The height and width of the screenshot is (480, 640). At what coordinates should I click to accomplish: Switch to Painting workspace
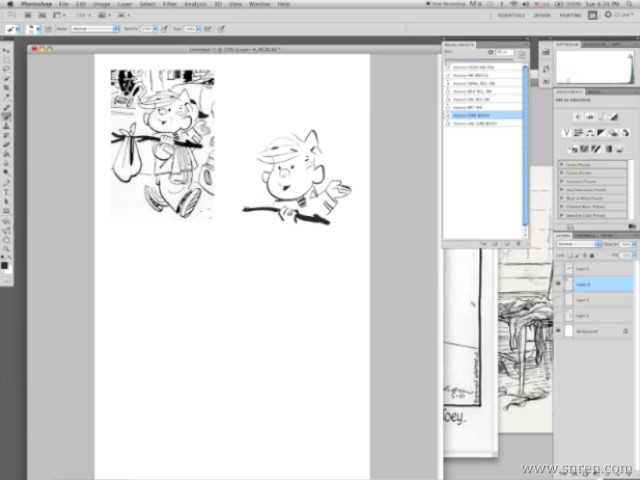point(570,16)
